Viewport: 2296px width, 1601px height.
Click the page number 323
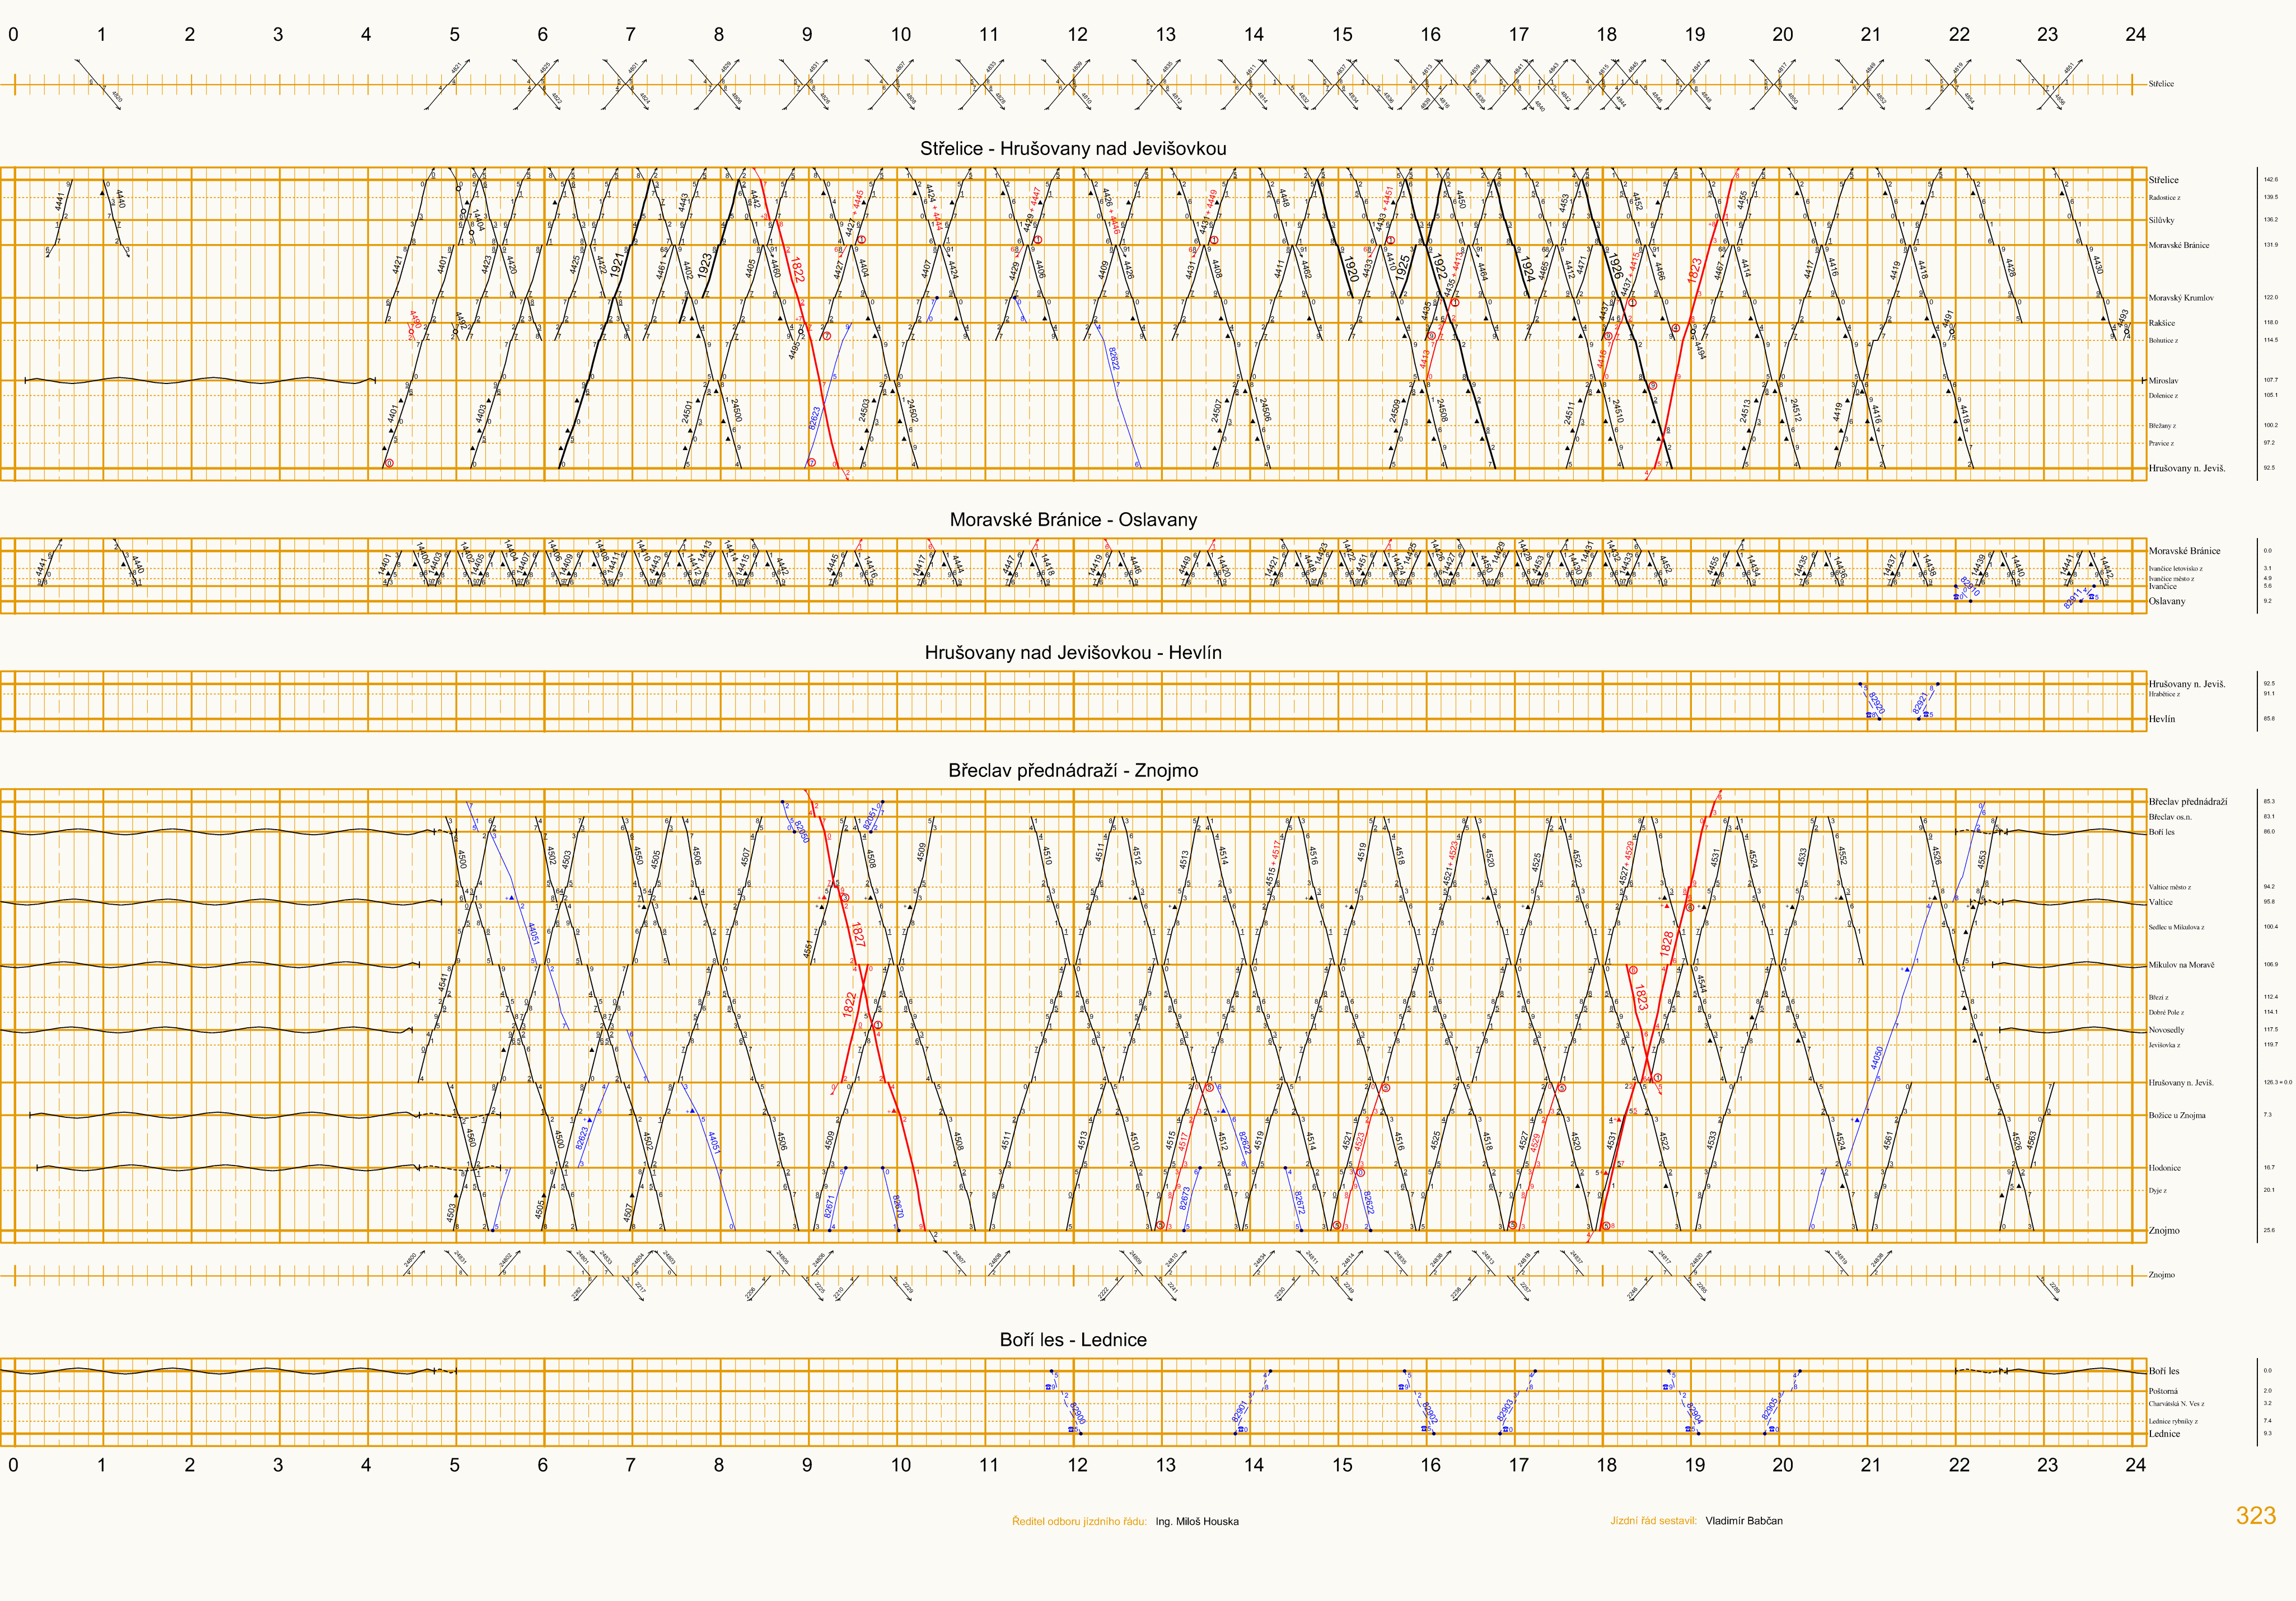2255,1516
